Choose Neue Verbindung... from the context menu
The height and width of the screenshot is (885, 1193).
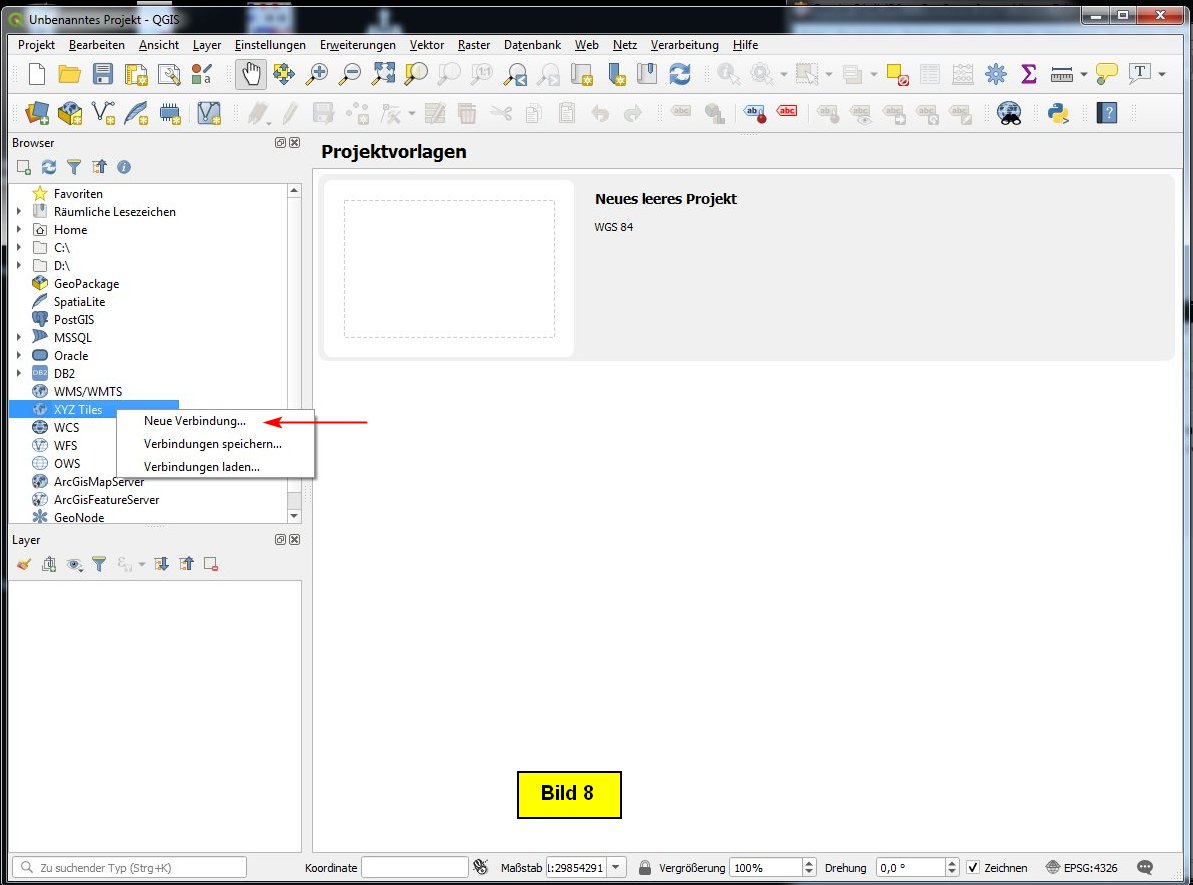tap(194, 421)
